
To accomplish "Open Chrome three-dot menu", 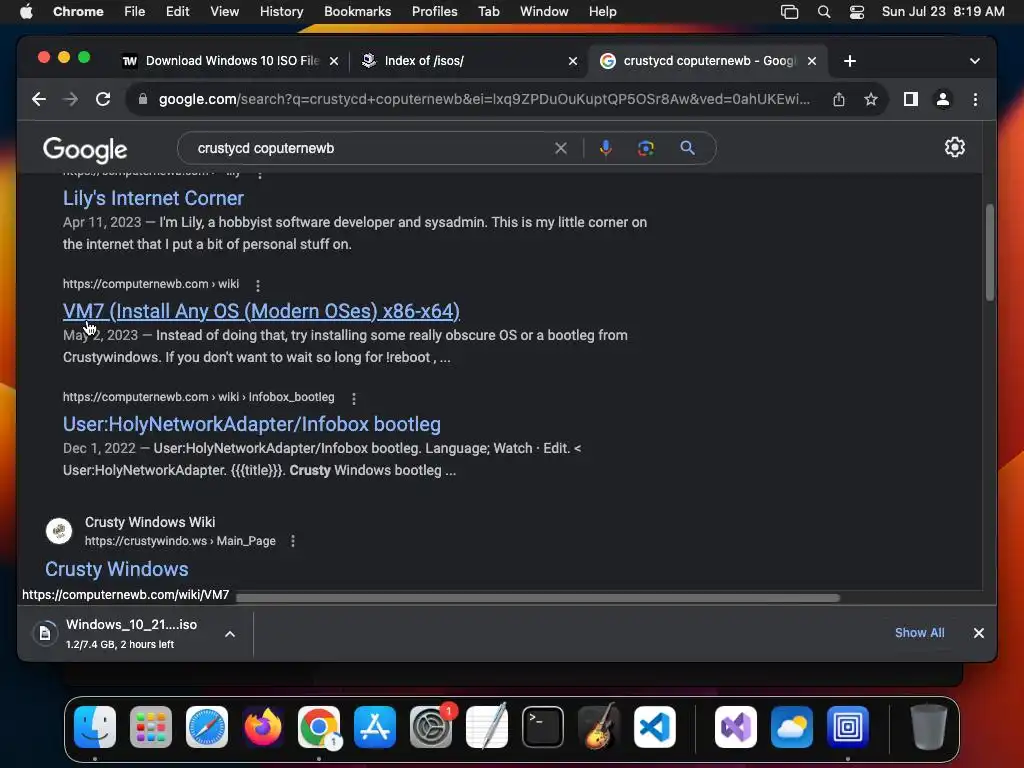I will tap(975, 99).
